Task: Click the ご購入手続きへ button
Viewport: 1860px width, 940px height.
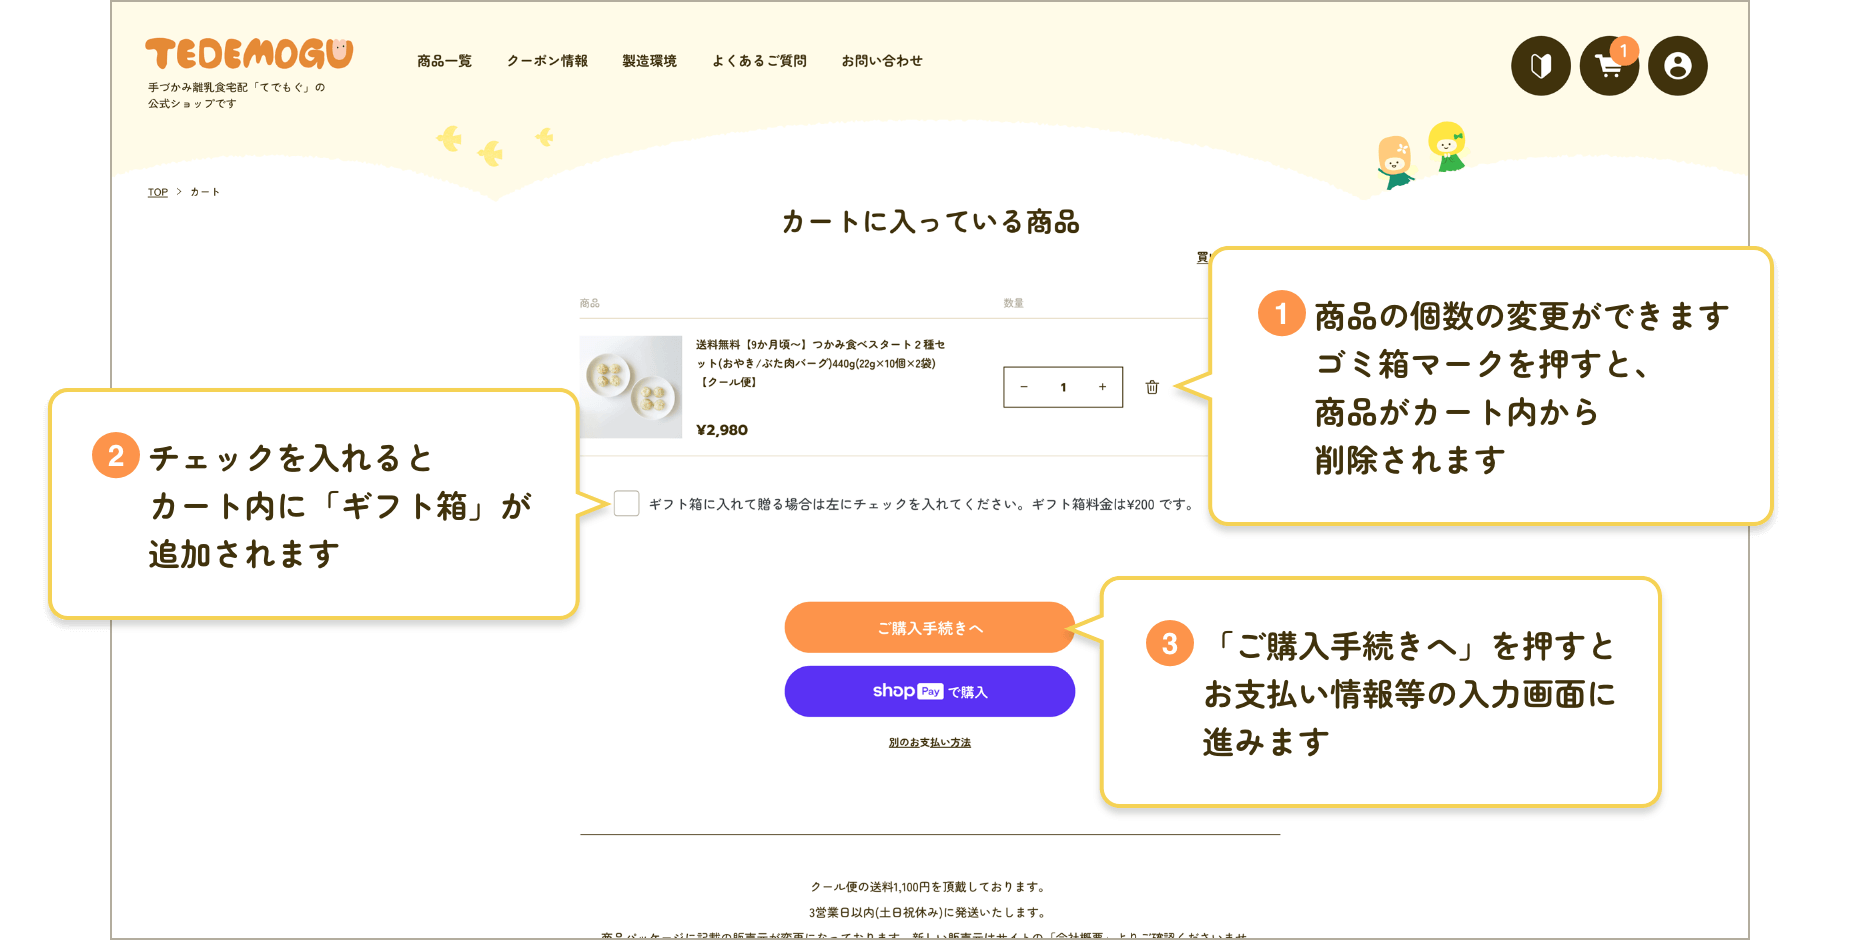Action: [x=930, y=628]
